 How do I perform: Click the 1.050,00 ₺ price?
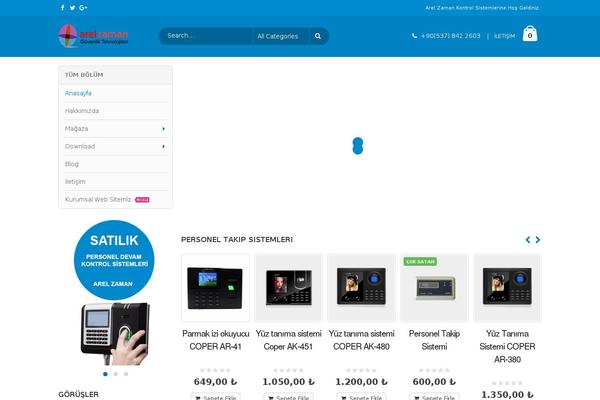point(288,382)
